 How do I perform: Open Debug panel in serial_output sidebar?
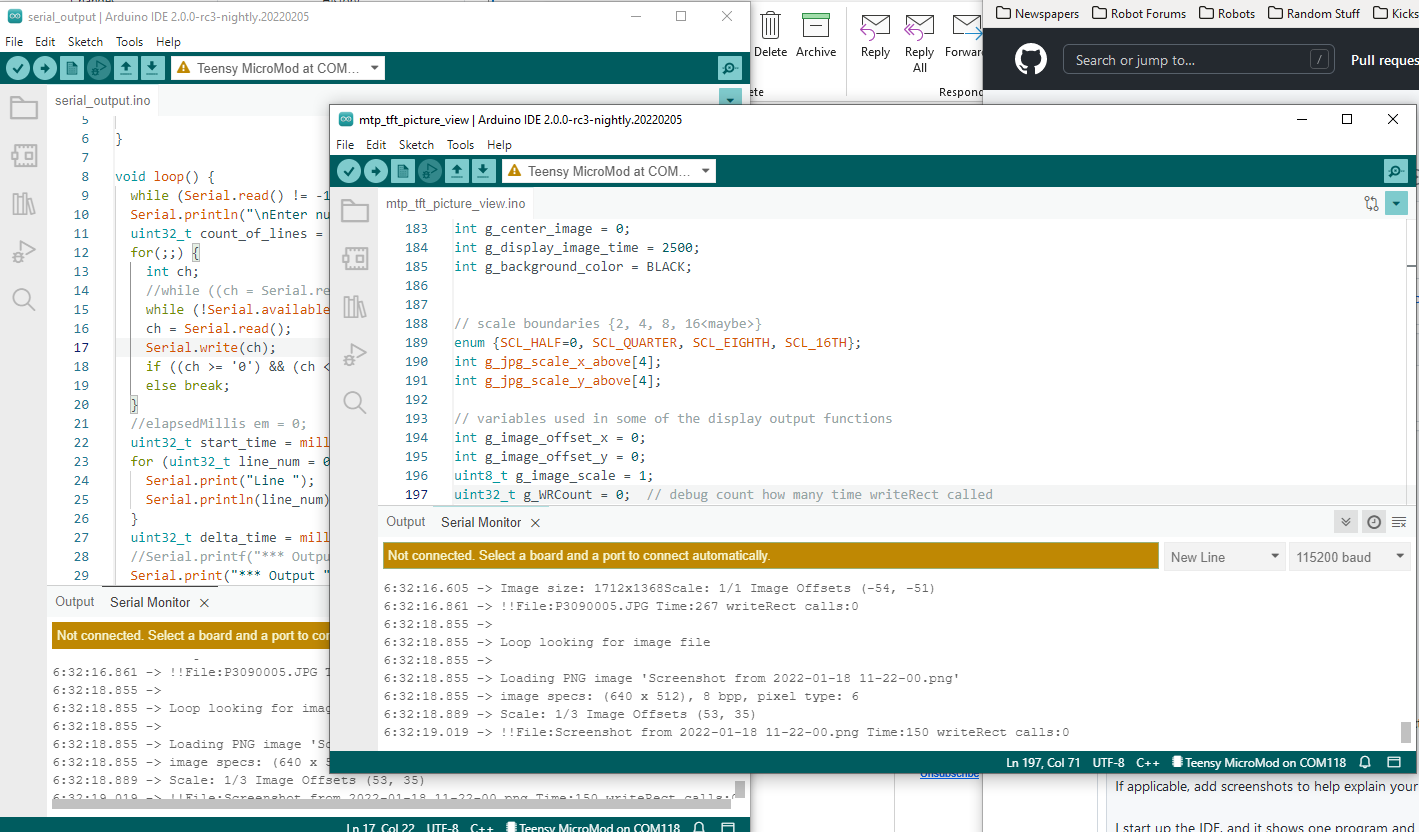[x=24, y=251]
